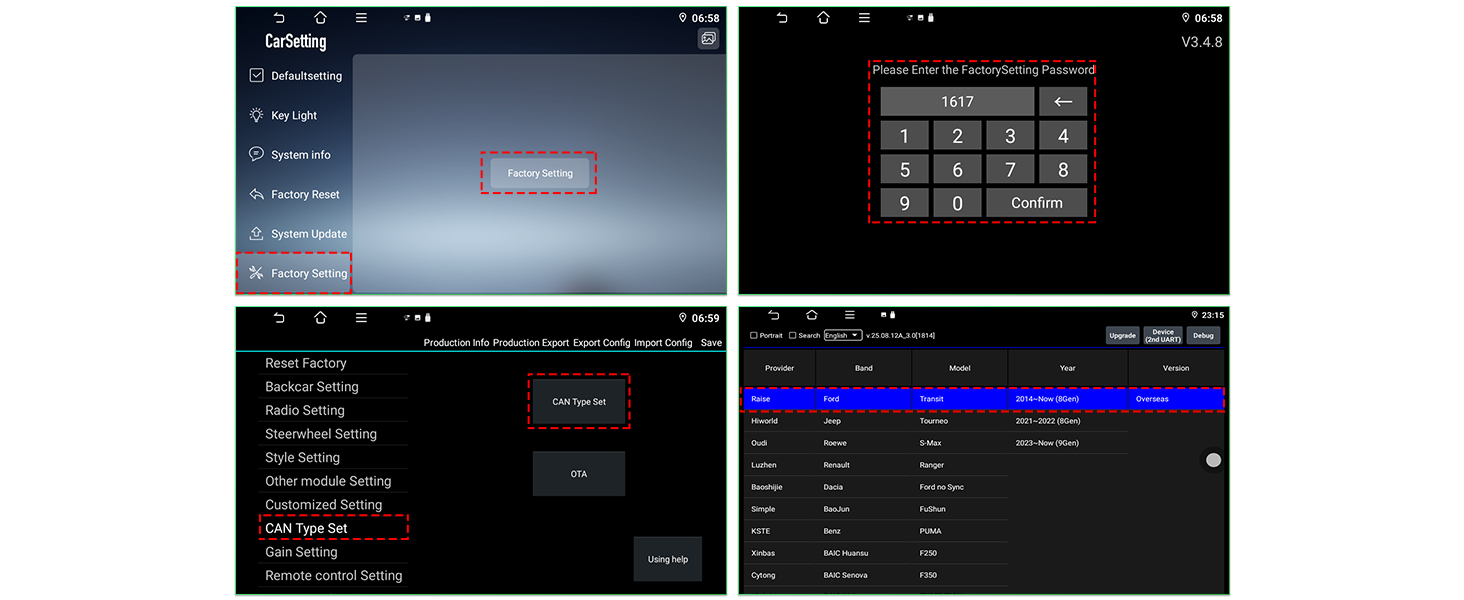Enable the Portrait checkbox

pos(754,336)
